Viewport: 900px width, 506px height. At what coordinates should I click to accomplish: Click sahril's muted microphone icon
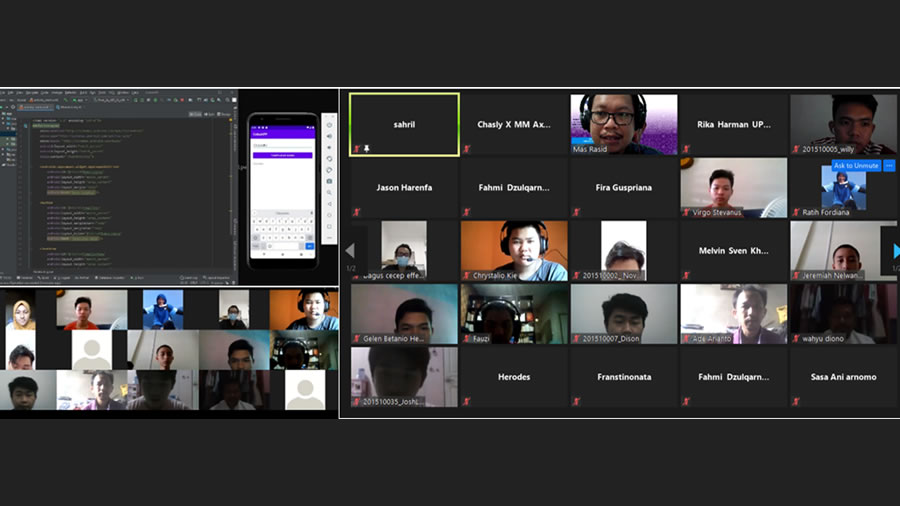pyautogui.click(x=356, y=148)
